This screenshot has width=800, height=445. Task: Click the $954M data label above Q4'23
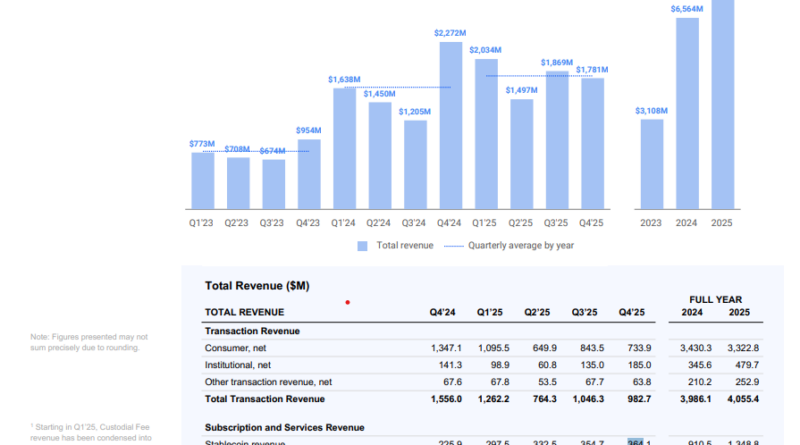point(309,131)
